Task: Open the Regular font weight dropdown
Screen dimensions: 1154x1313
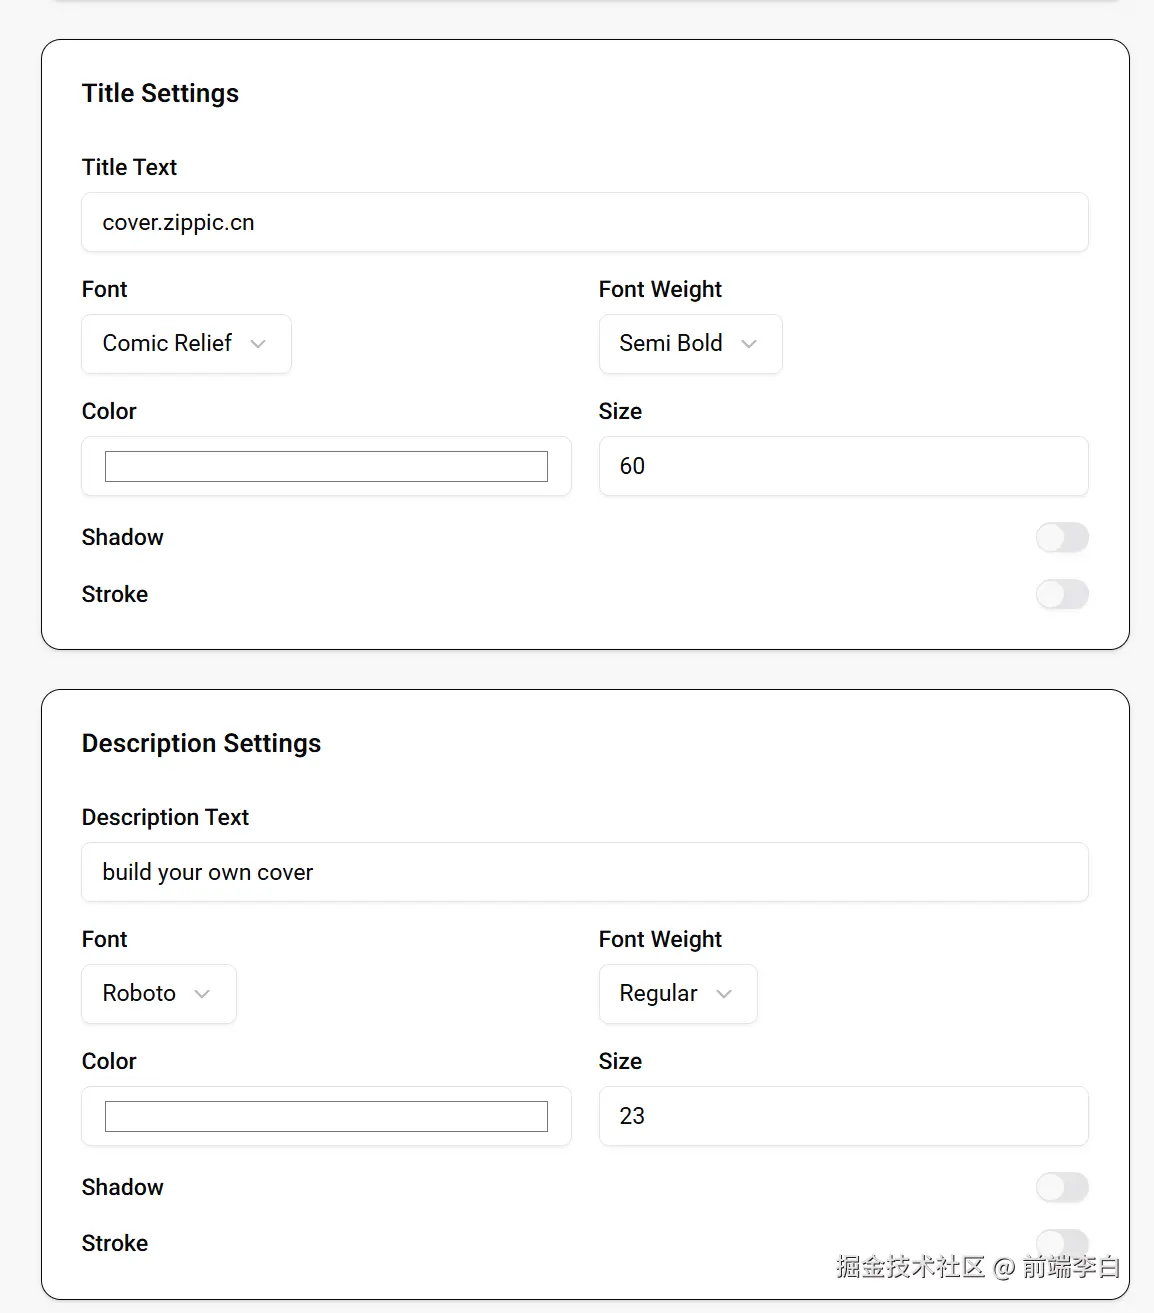Action: click(x=677, y=994)
